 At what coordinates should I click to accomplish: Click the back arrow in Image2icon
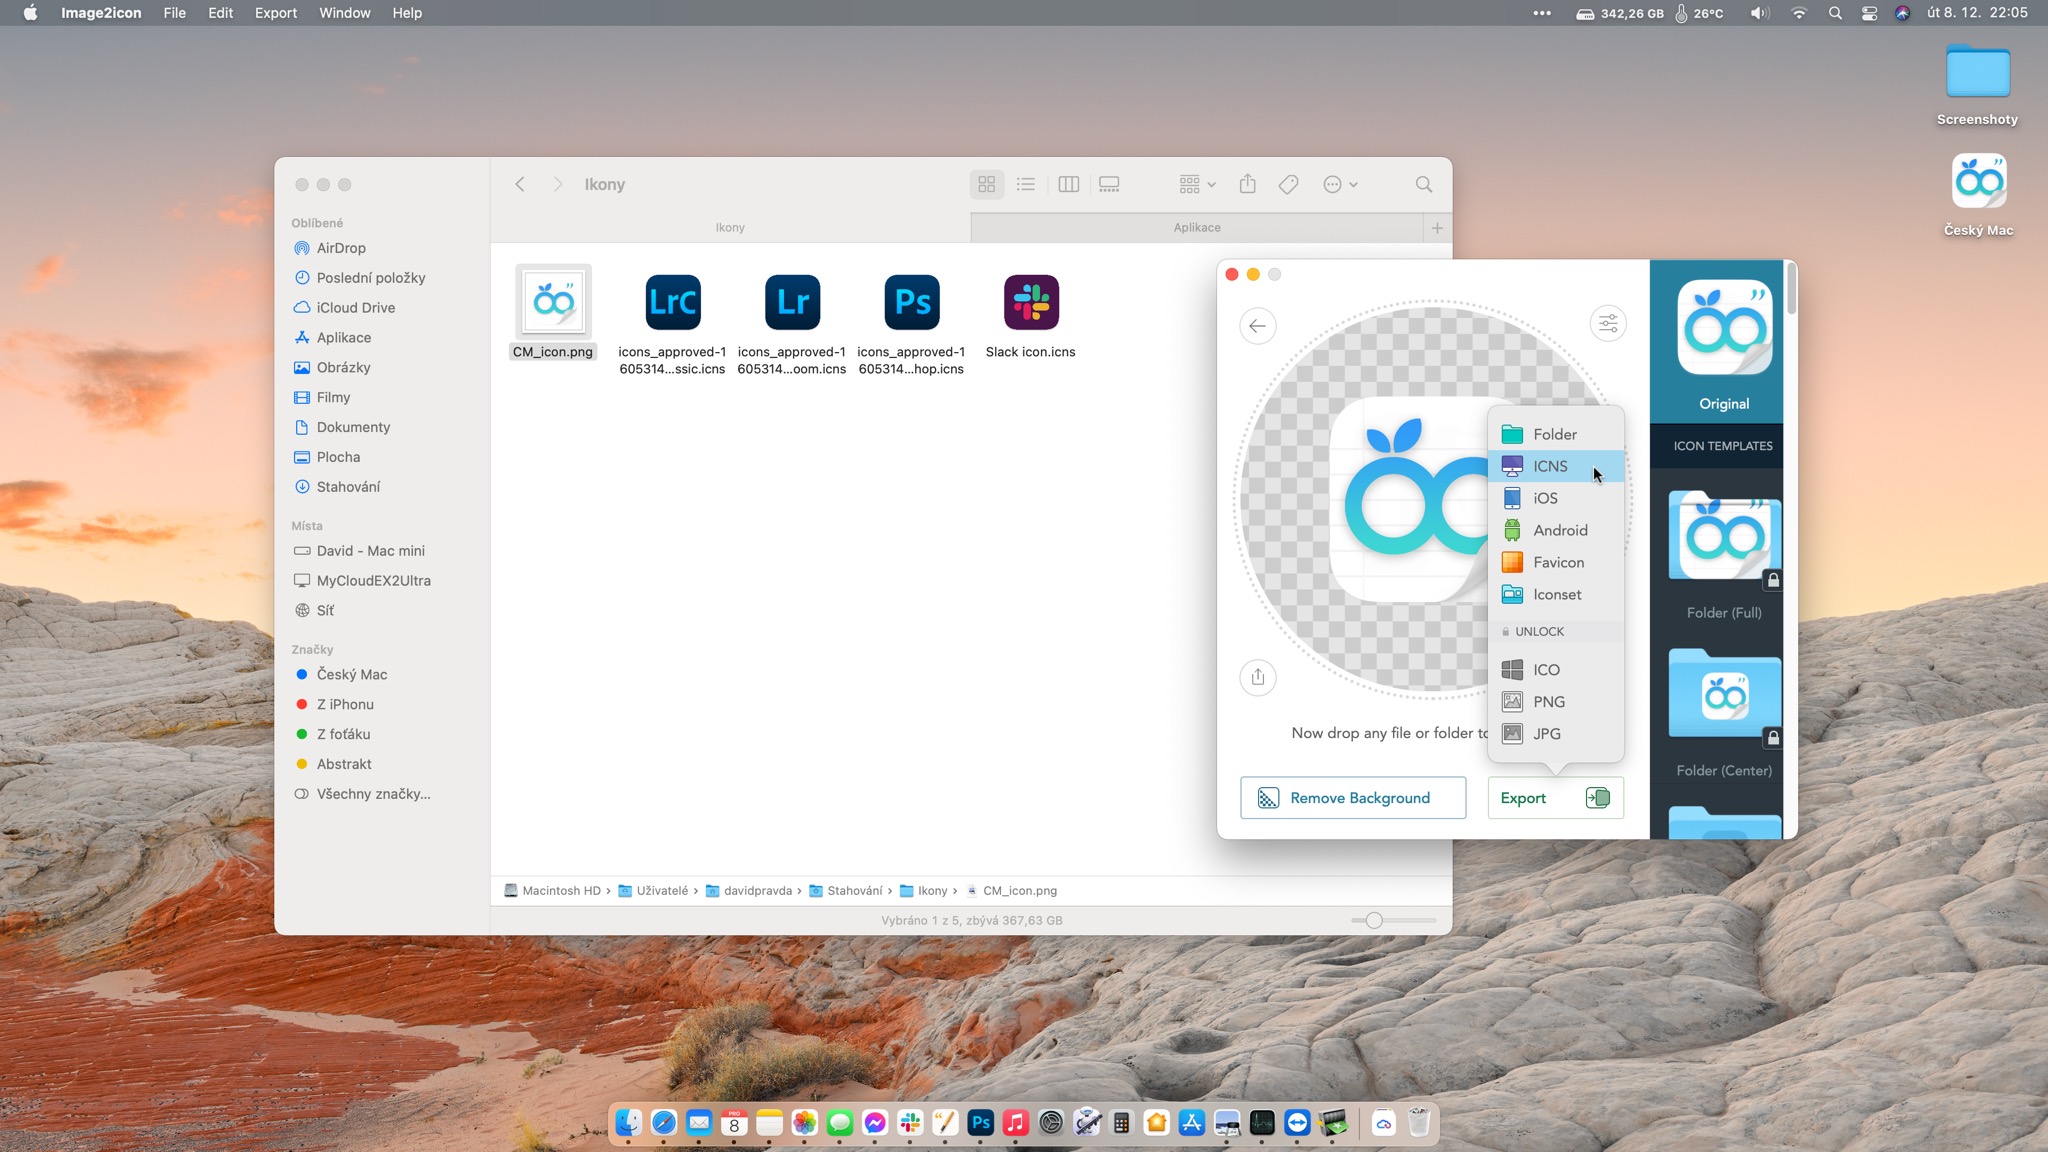coord(1257,326)
